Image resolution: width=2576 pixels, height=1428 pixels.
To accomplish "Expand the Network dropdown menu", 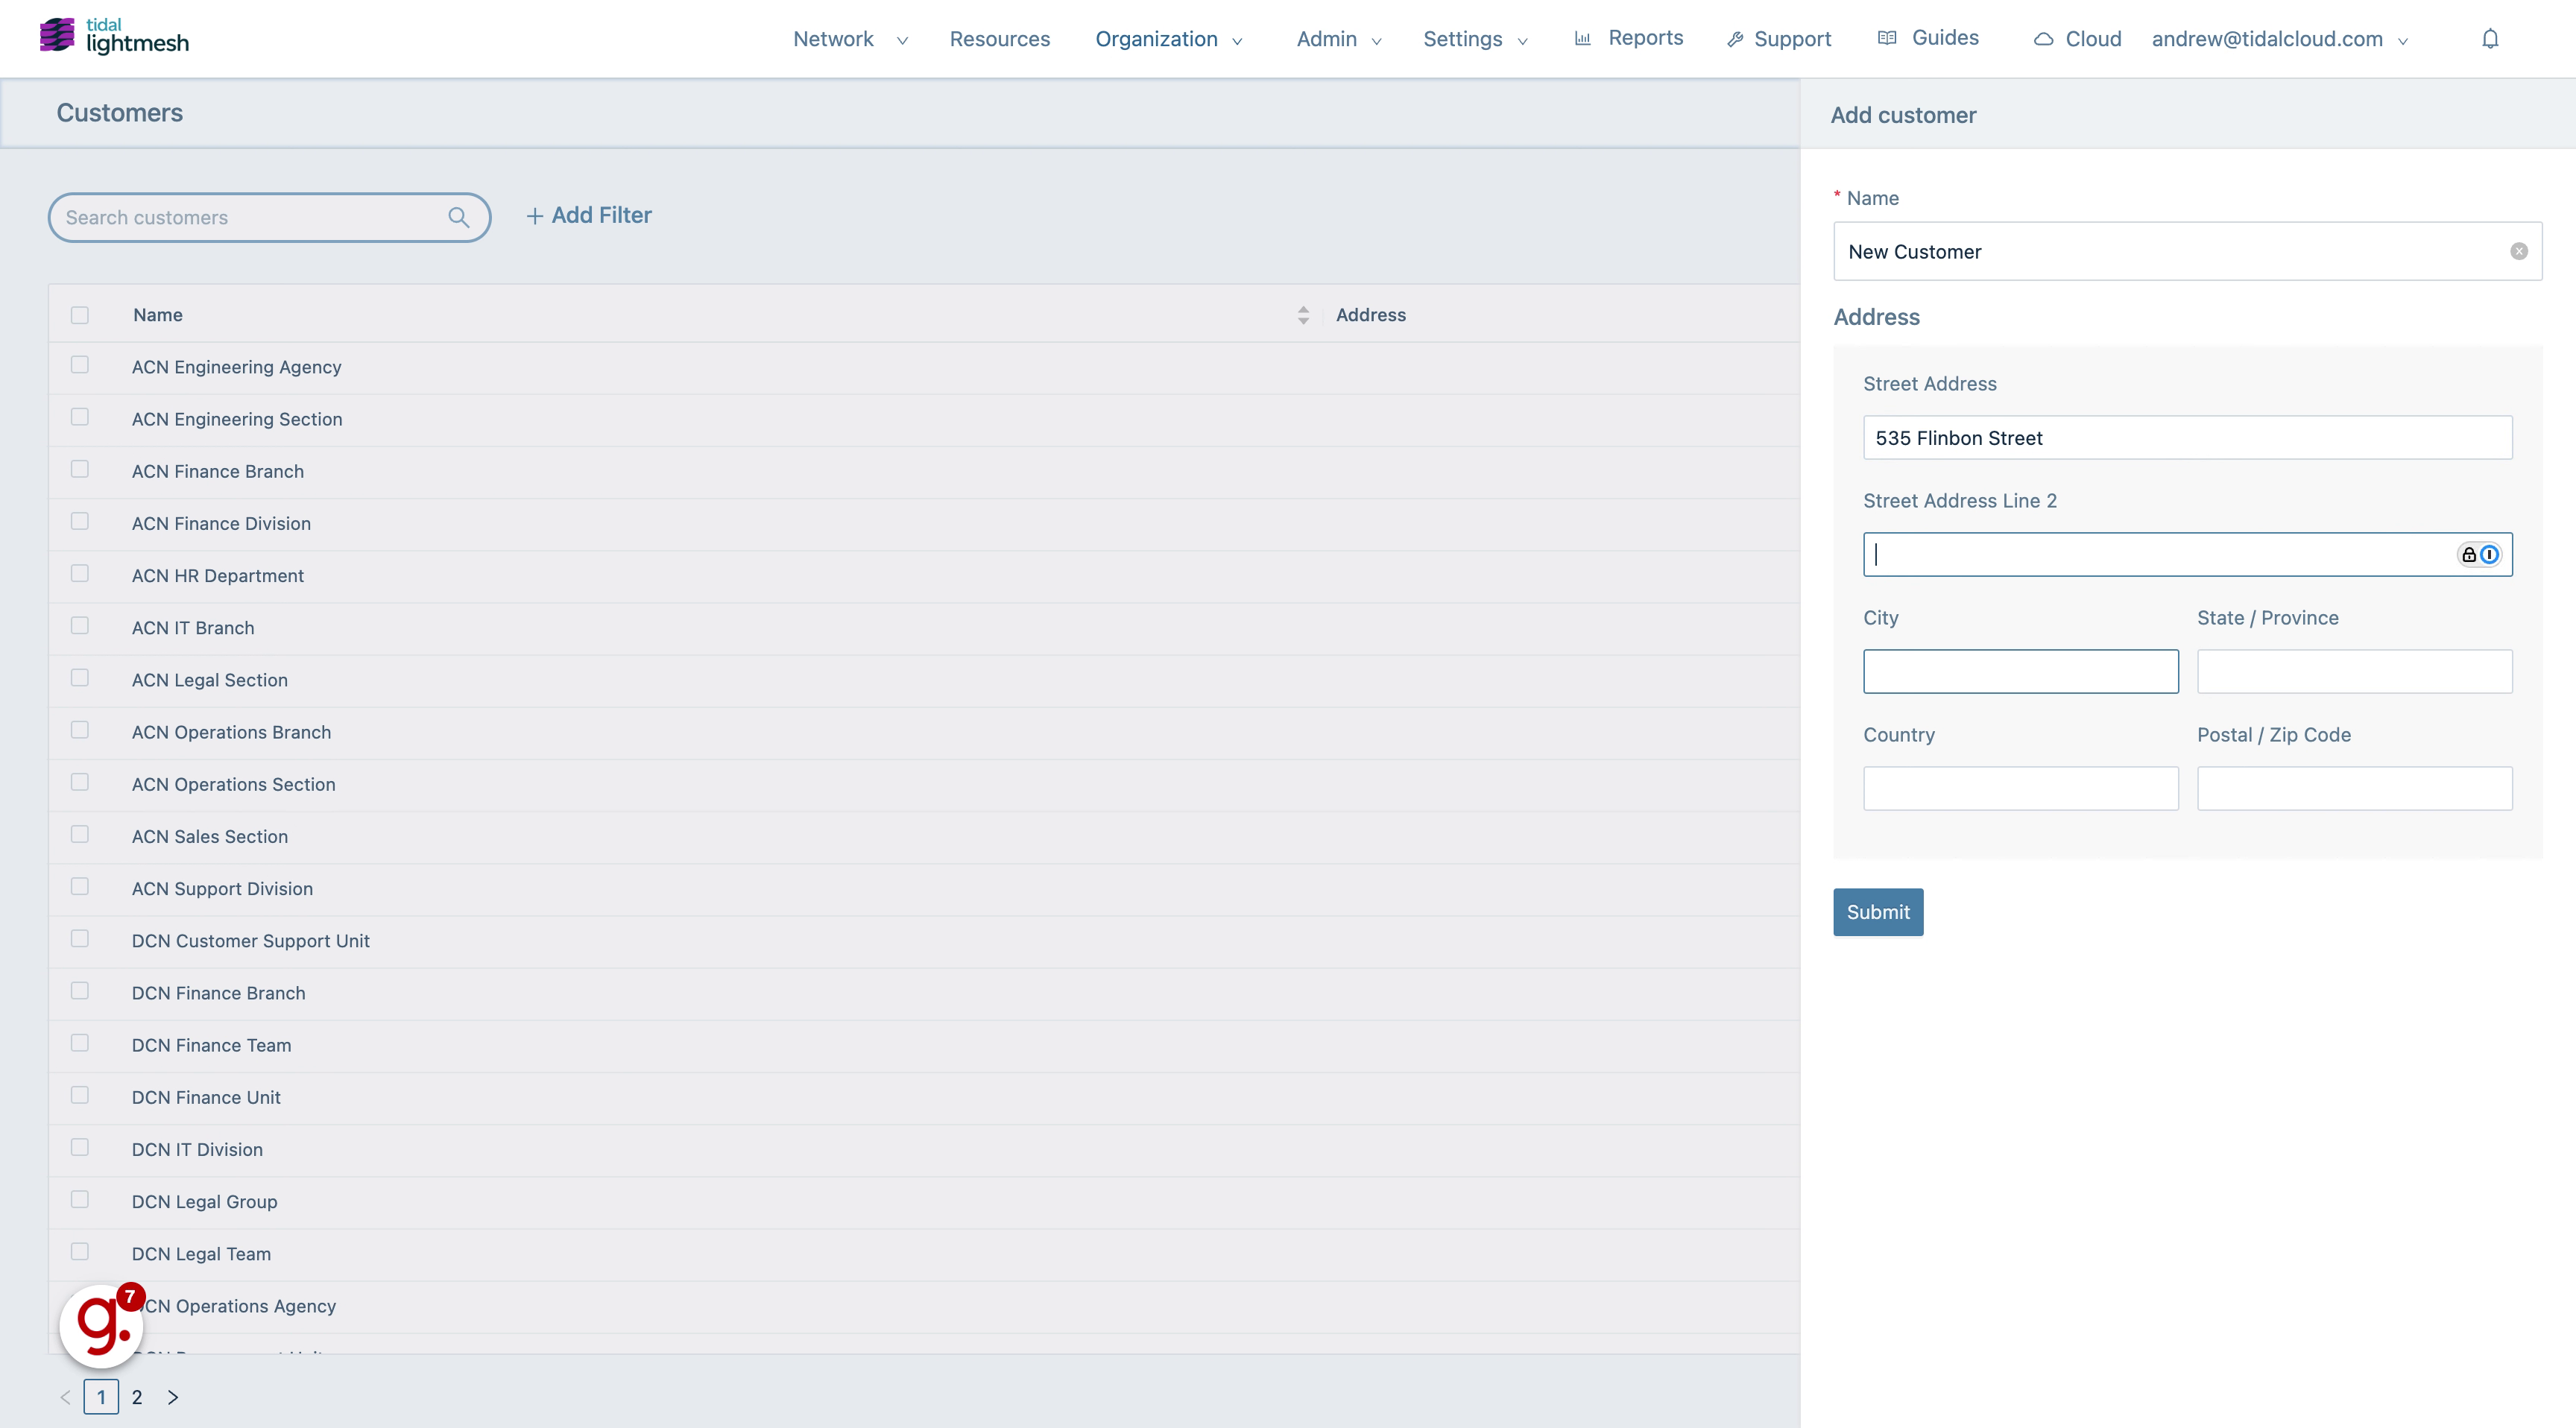I will pos(850,39).
